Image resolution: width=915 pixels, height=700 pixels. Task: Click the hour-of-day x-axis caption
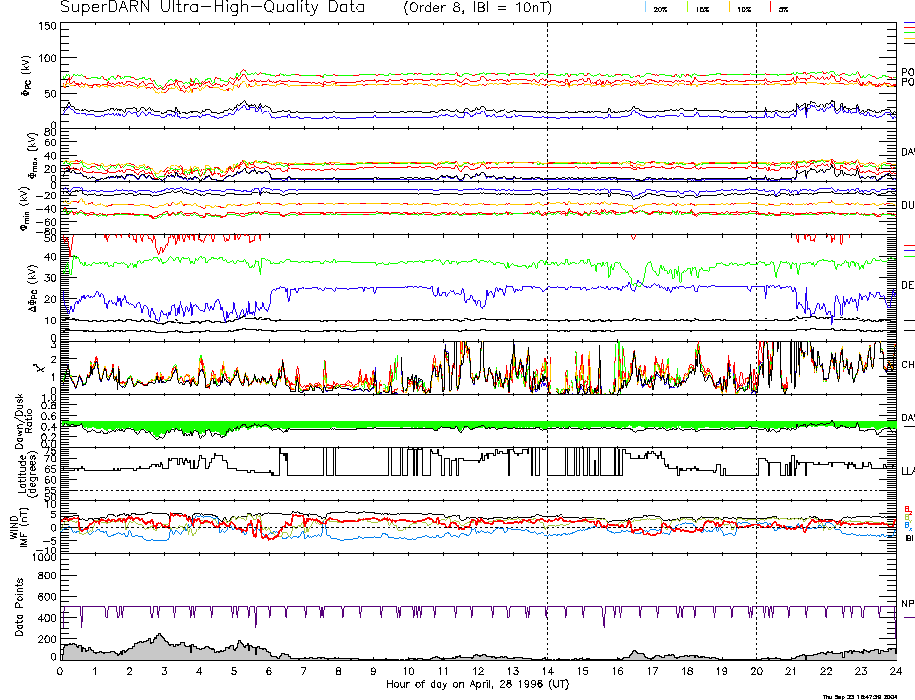click(x=477, y=684)
